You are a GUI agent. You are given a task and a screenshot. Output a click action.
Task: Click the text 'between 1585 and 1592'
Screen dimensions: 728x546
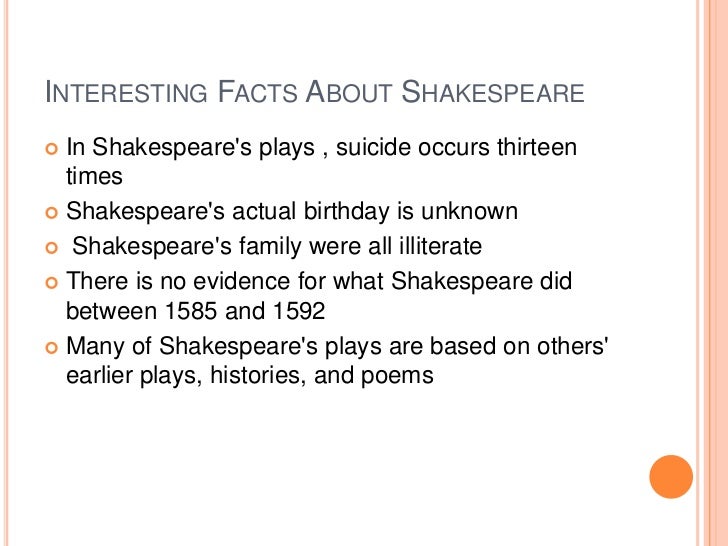tap(195, 311)
